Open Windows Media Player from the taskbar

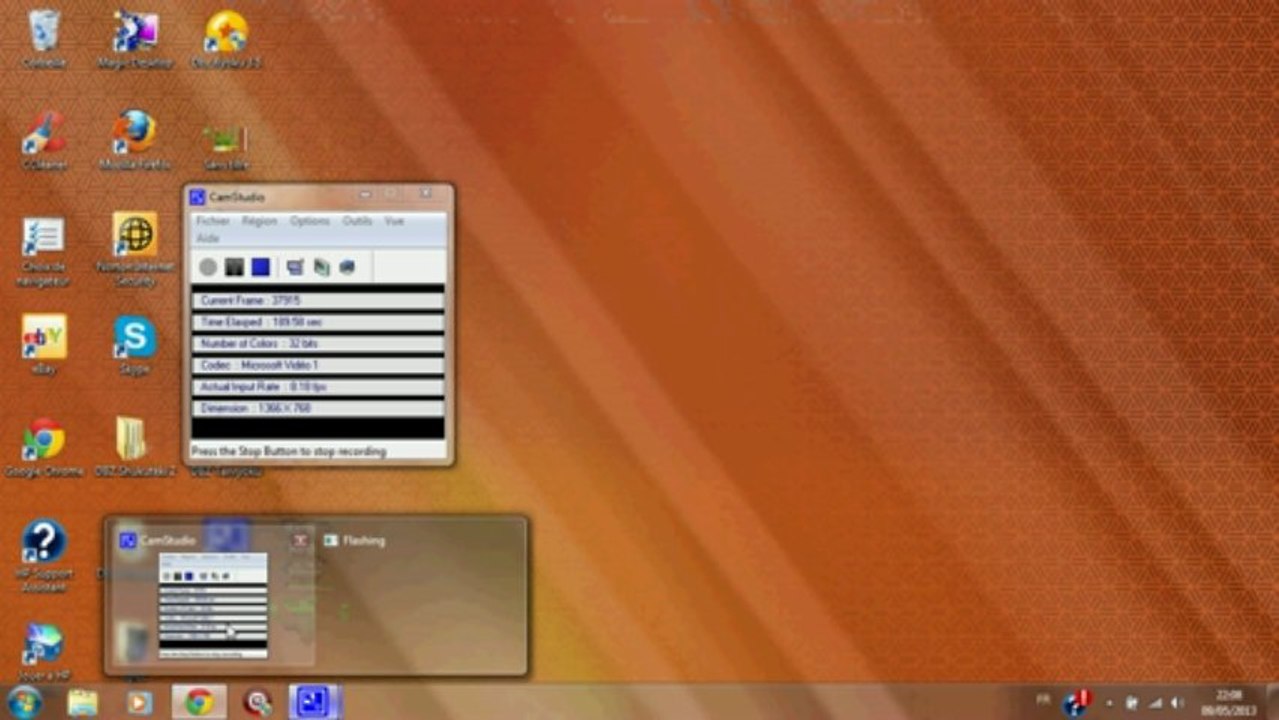point(140,702)
